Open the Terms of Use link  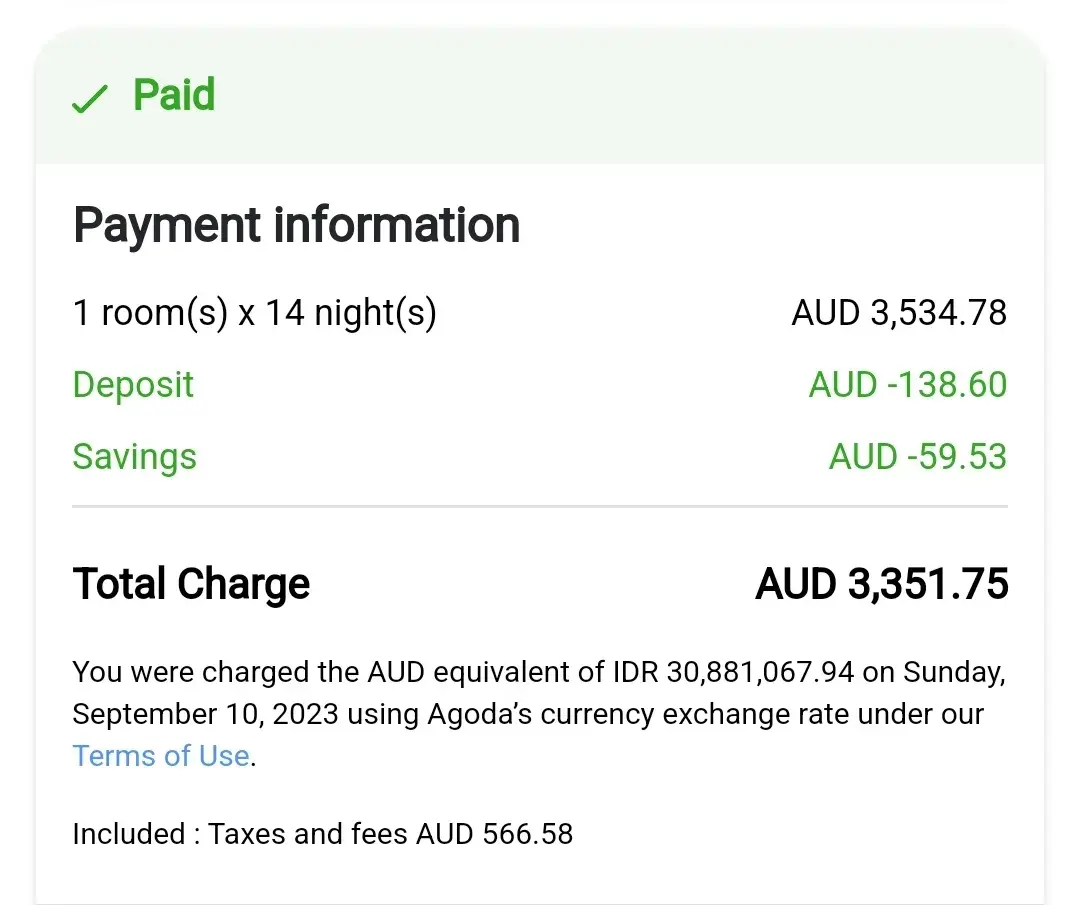pos(161,755)
